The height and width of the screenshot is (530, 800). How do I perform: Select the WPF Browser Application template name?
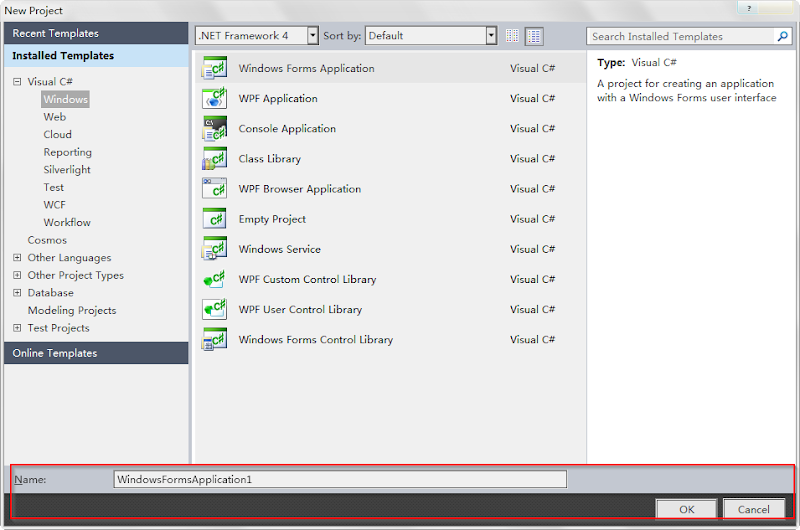(299, 189)
